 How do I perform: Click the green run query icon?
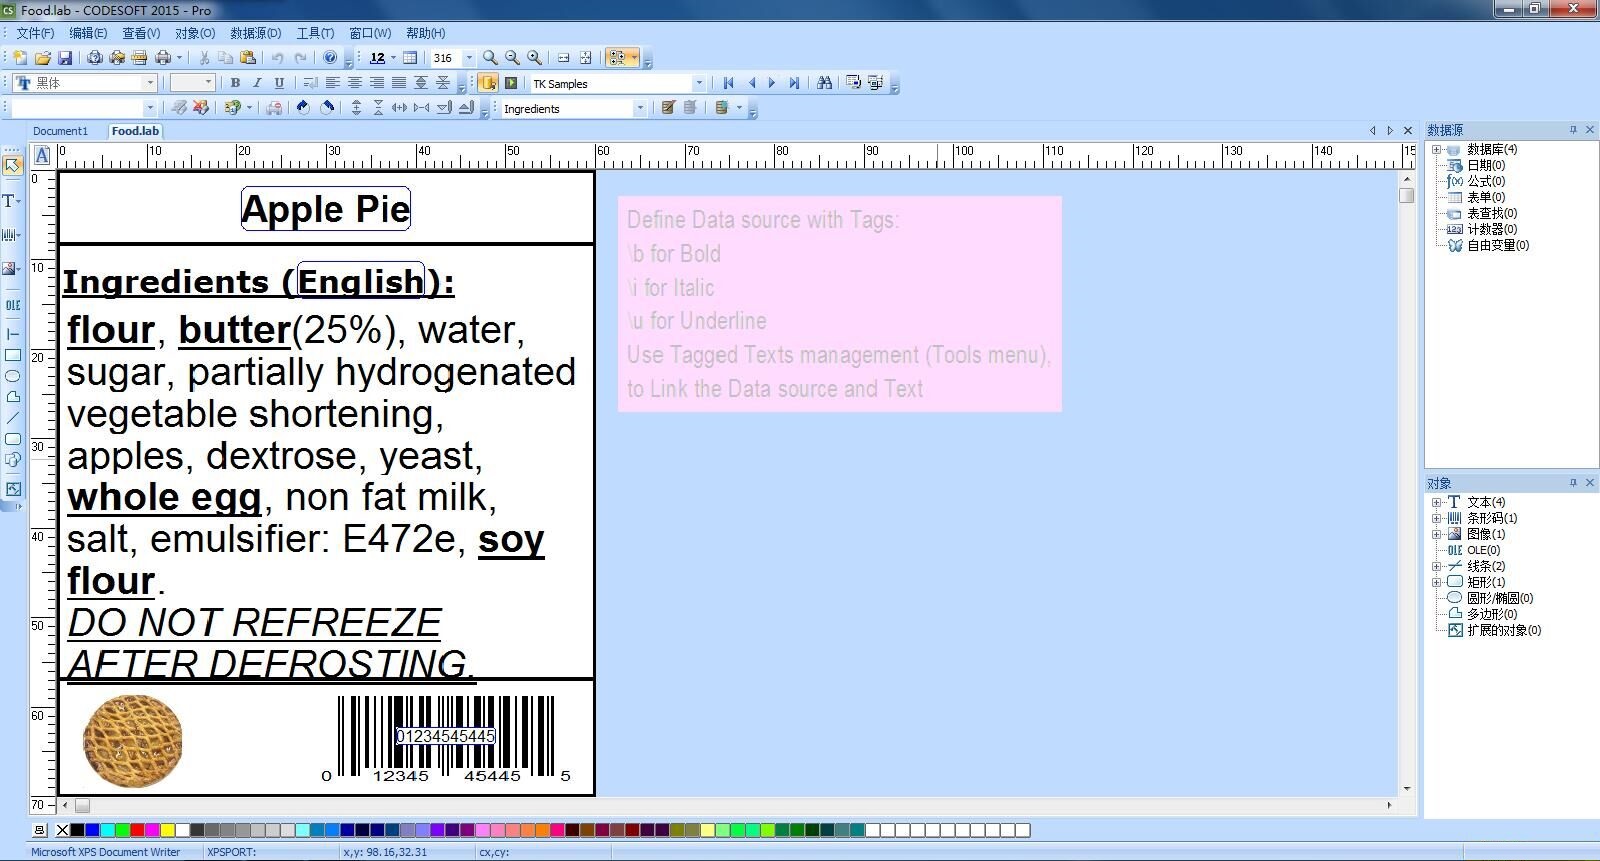tap(511, 83)
